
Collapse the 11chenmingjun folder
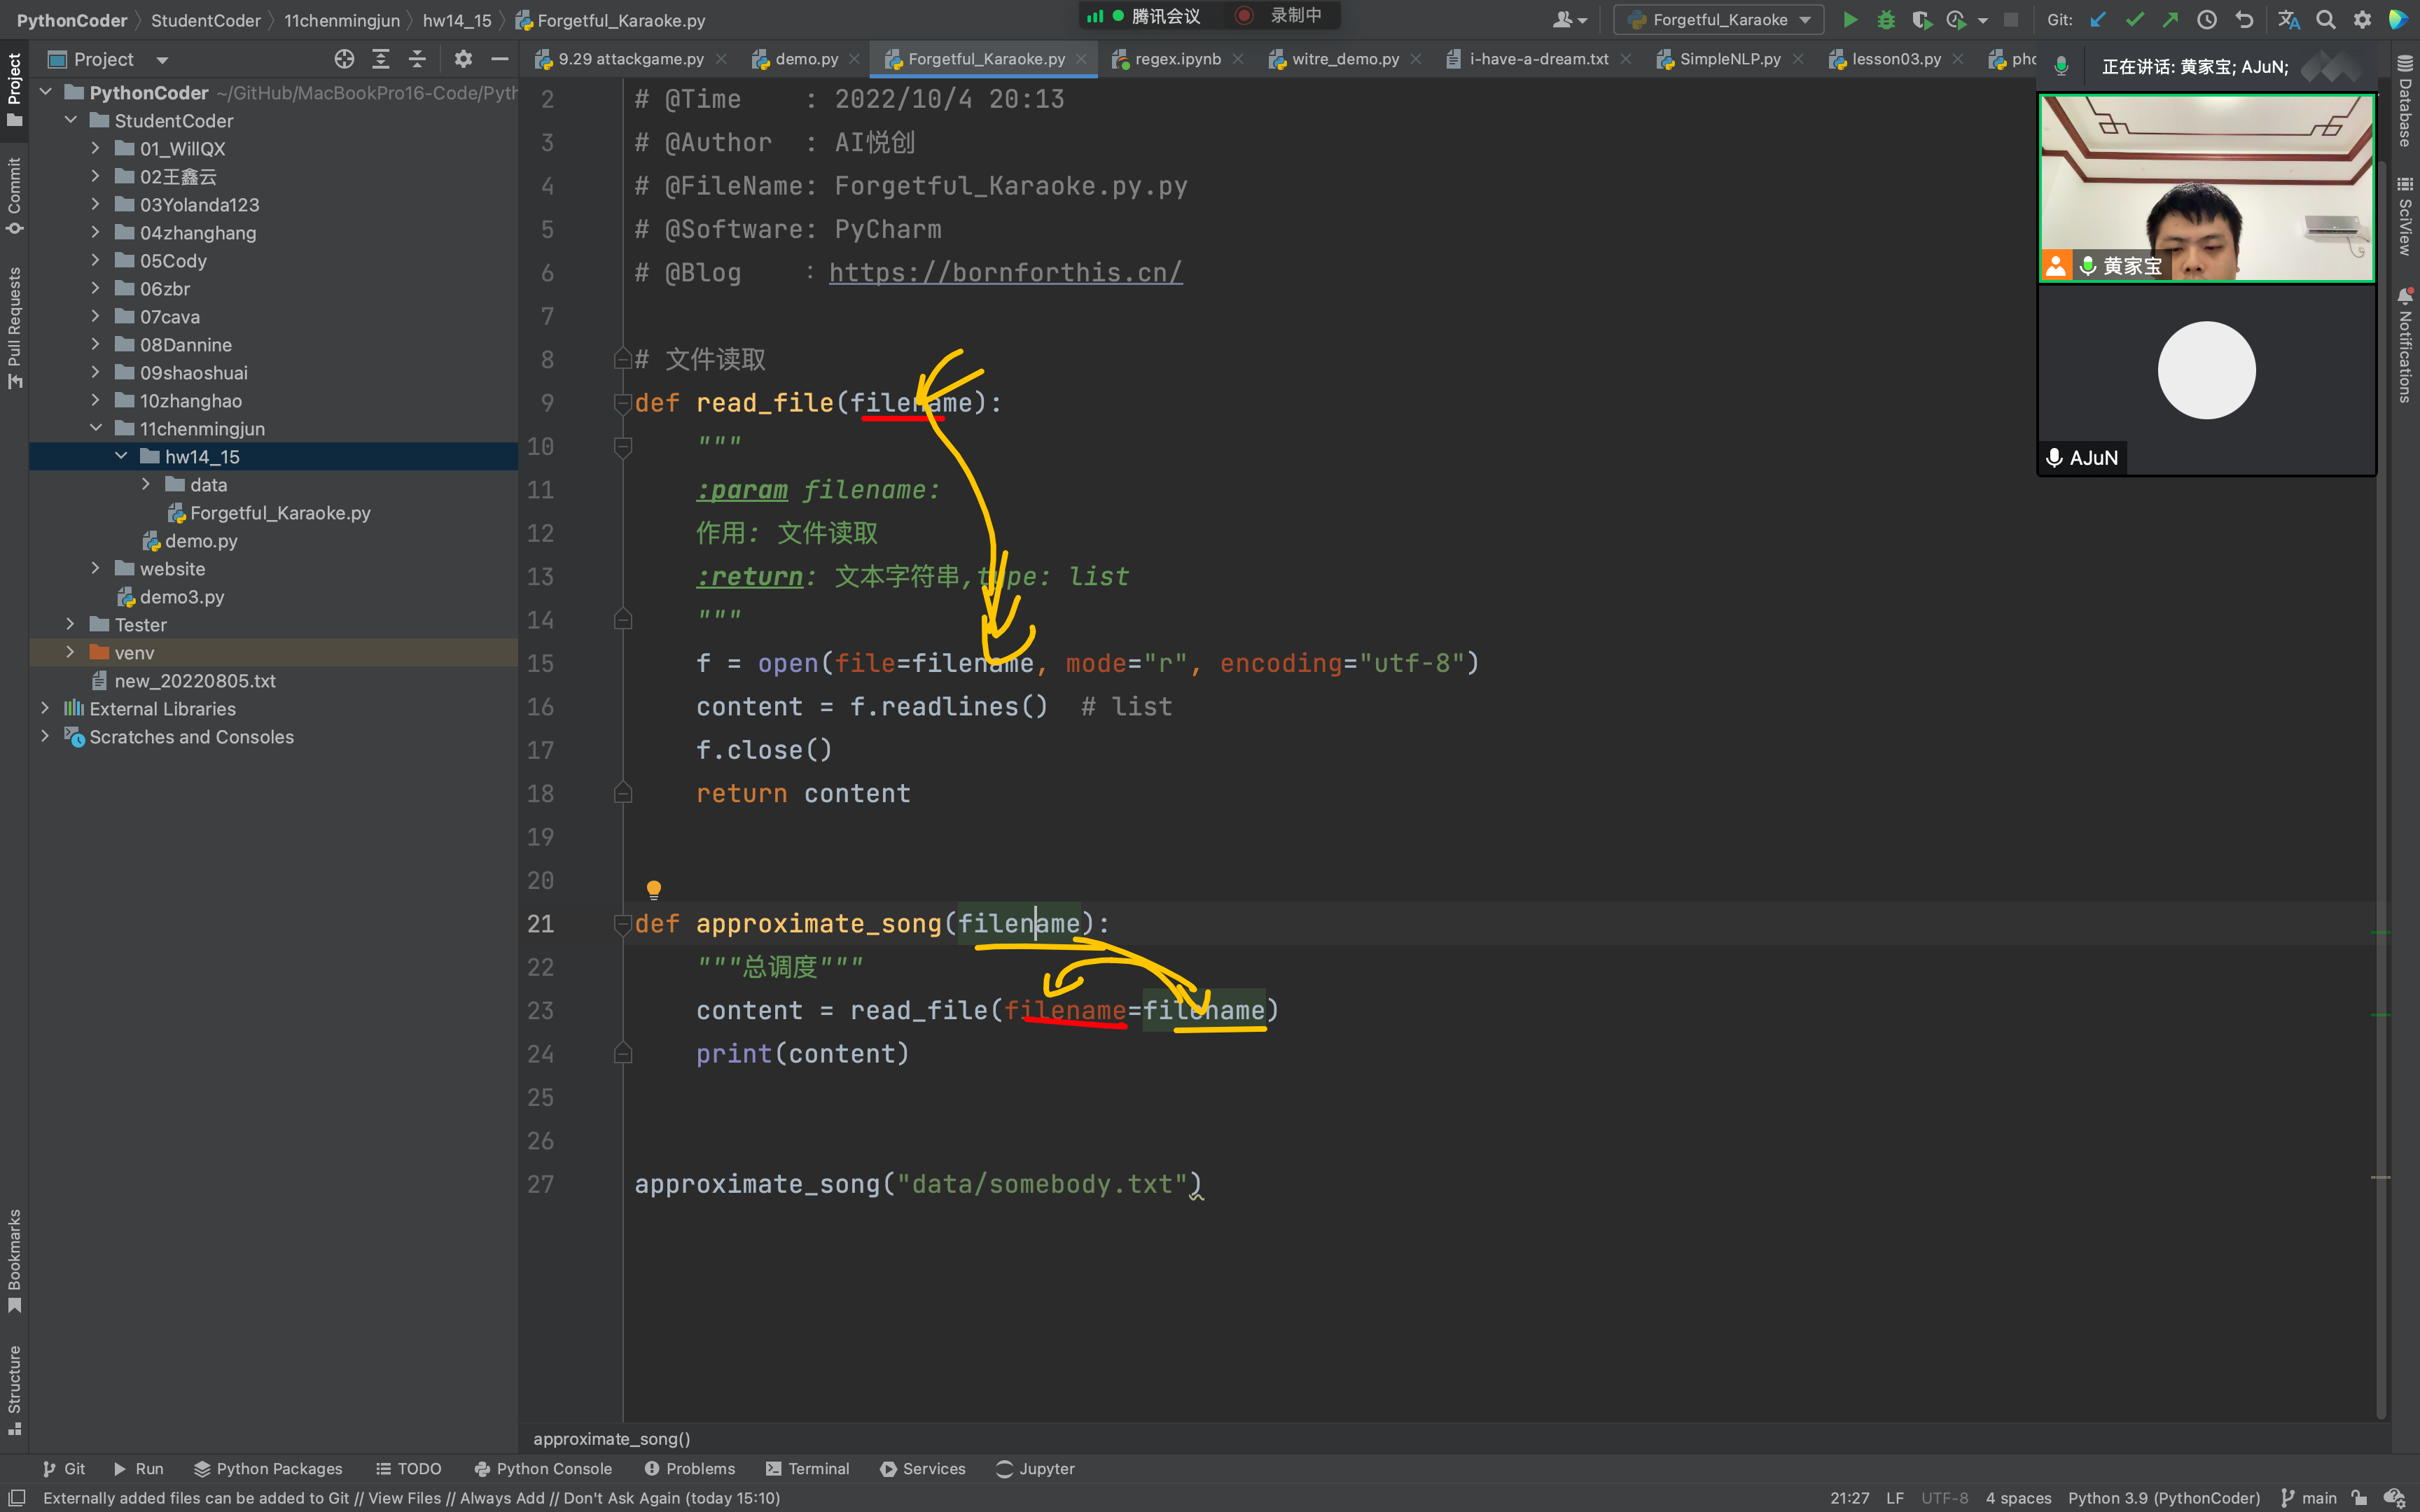[95, 428]
